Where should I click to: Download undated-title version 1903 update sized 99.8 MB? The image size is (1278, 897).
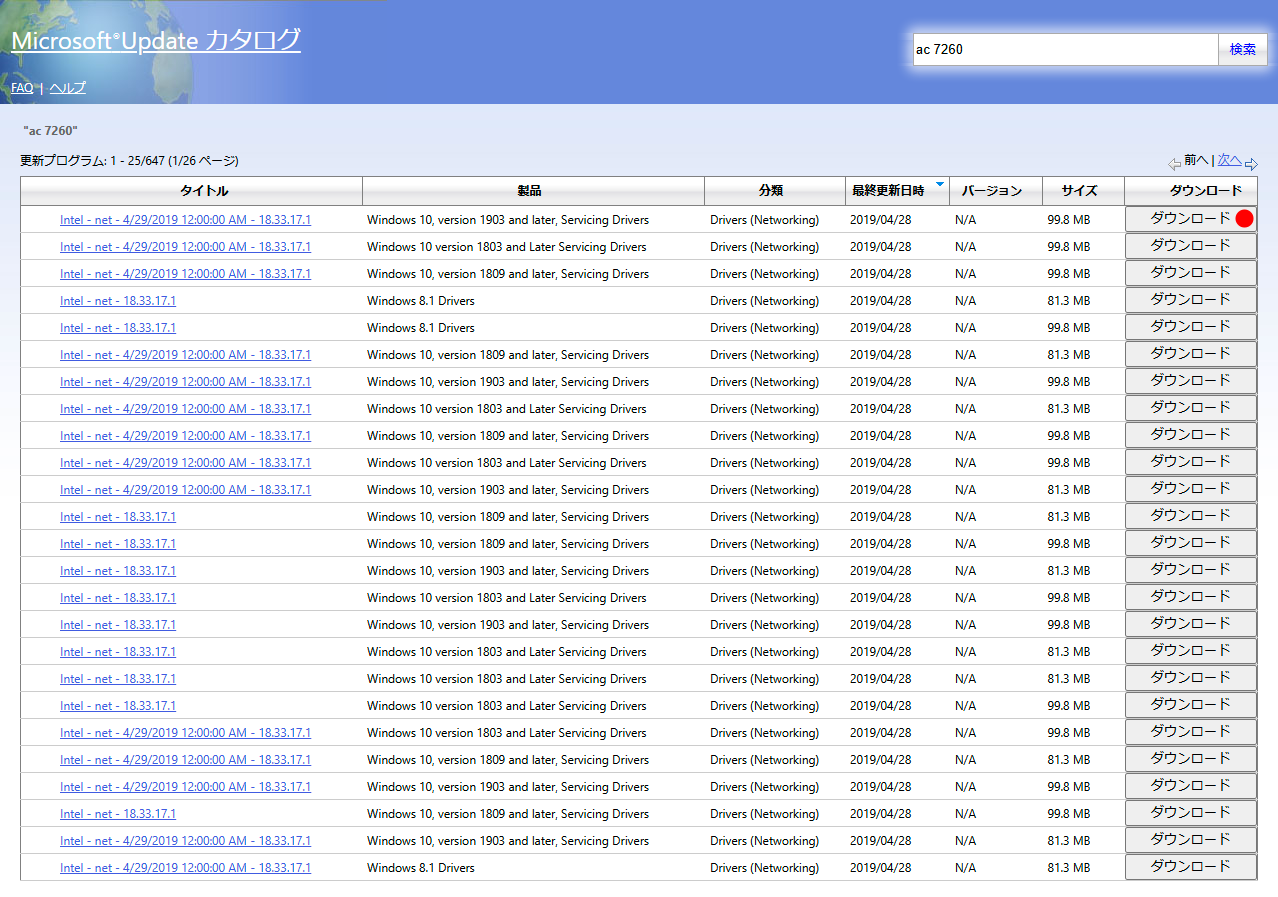(1190, 624)
